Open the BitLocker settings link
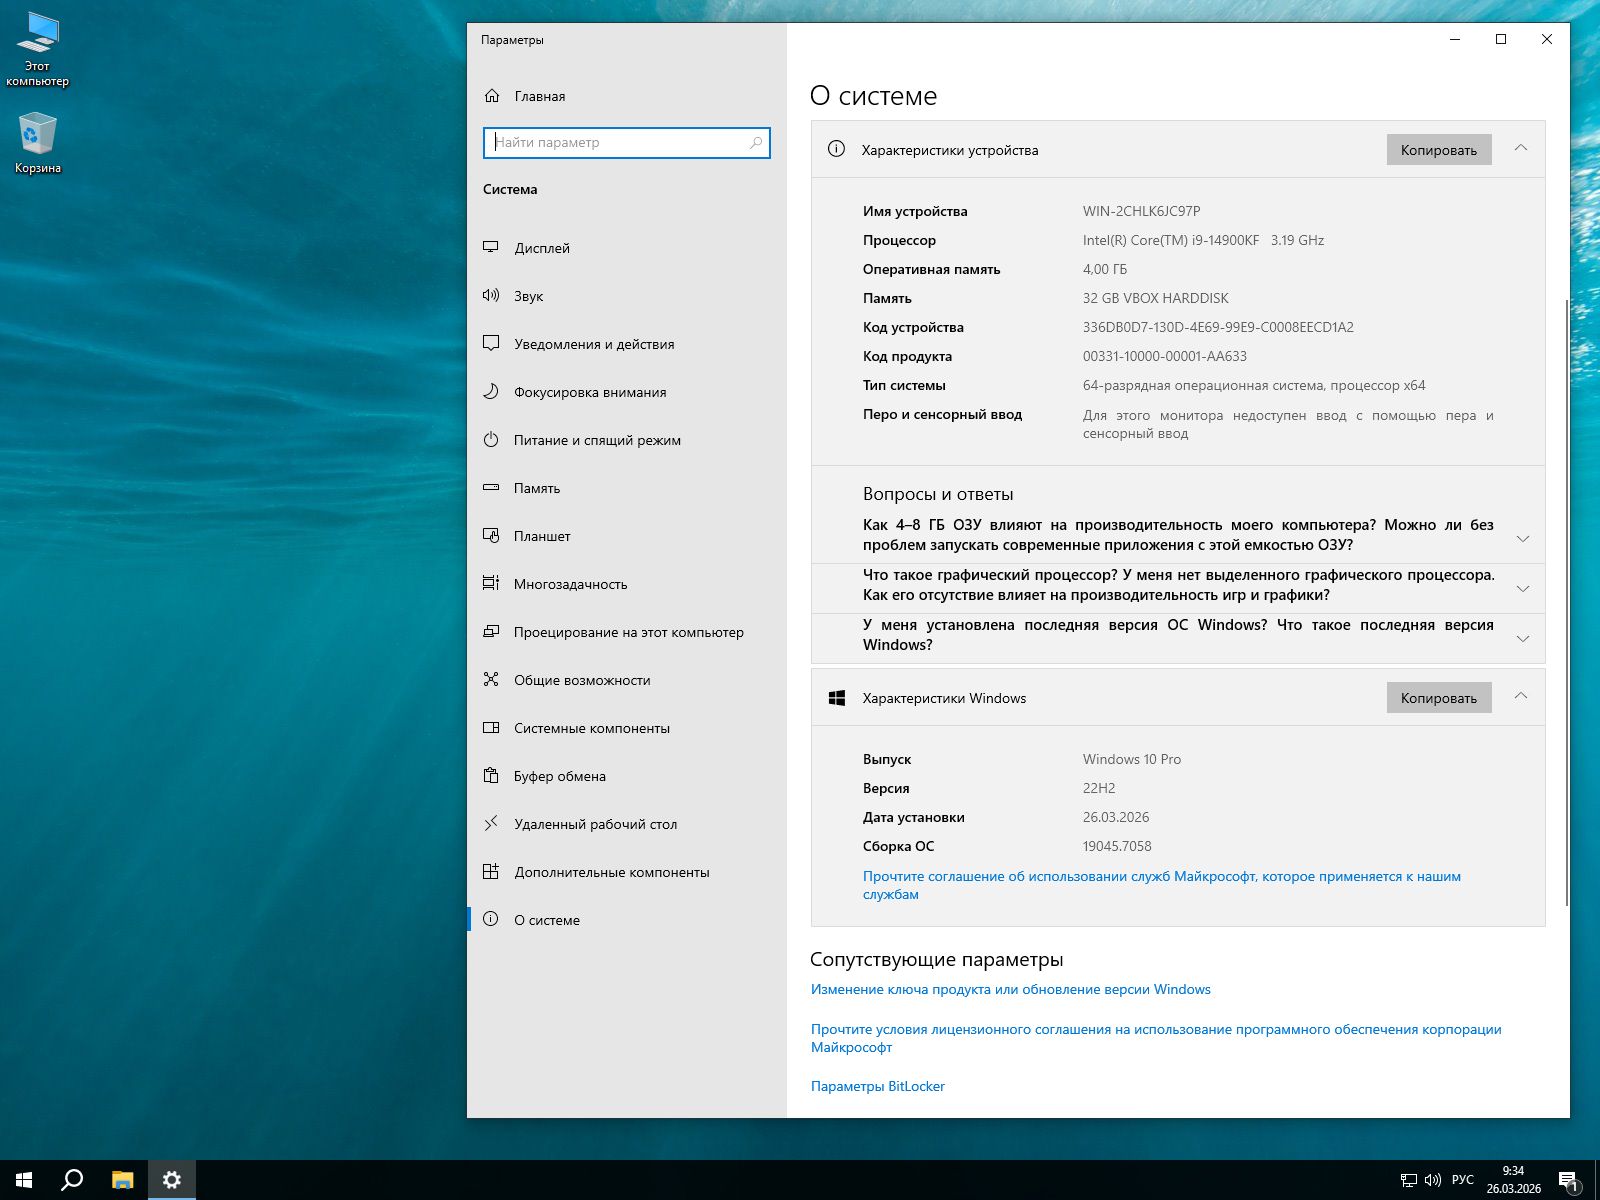 click(x=877, y=1086)
